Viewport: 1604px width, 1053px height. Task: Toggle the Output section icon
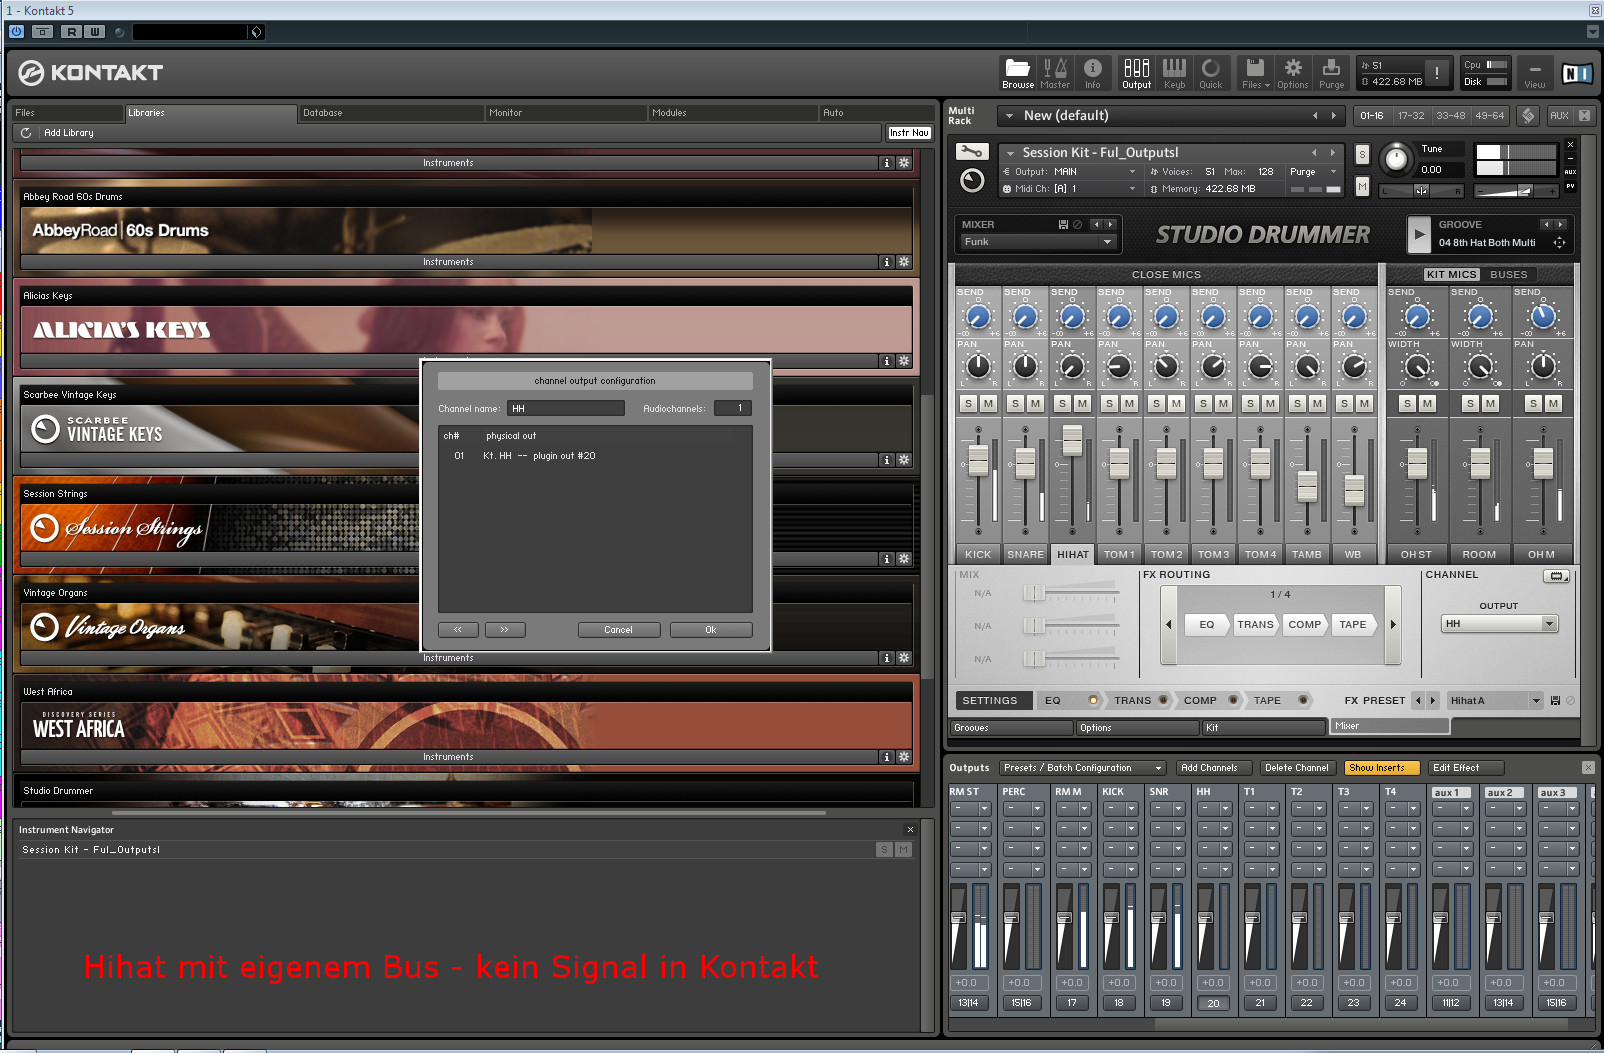1136,73
